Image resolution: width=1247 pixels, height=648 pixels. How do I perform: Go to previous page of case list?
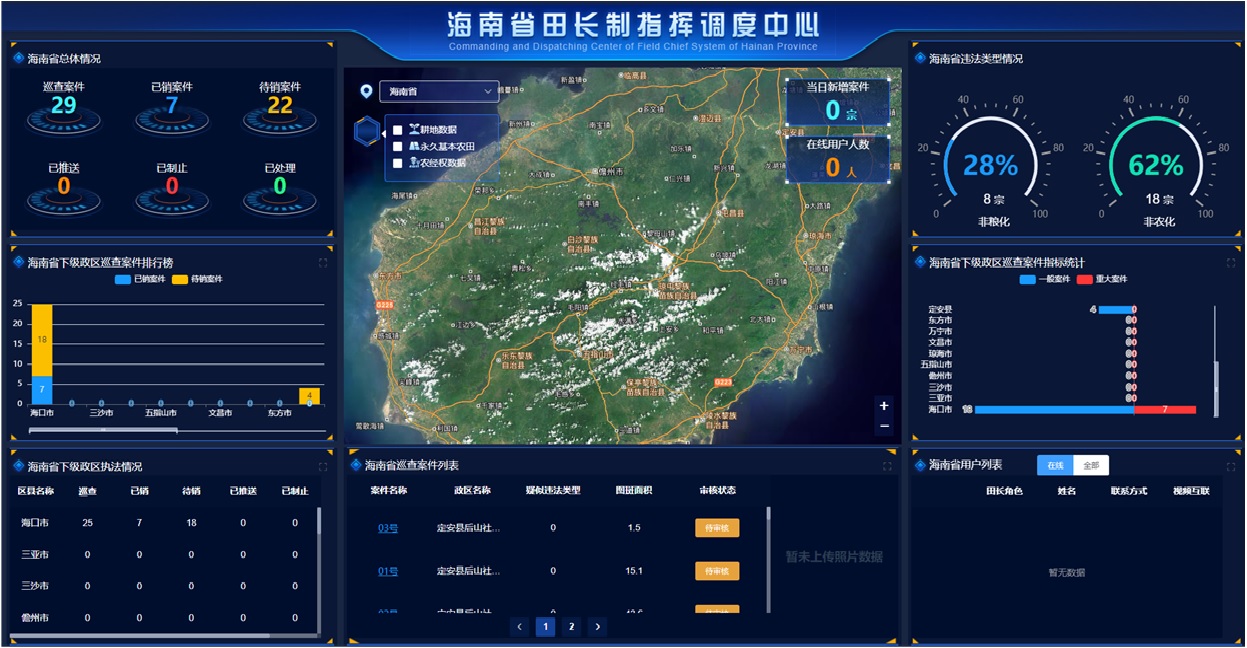[x=520, y=627]
